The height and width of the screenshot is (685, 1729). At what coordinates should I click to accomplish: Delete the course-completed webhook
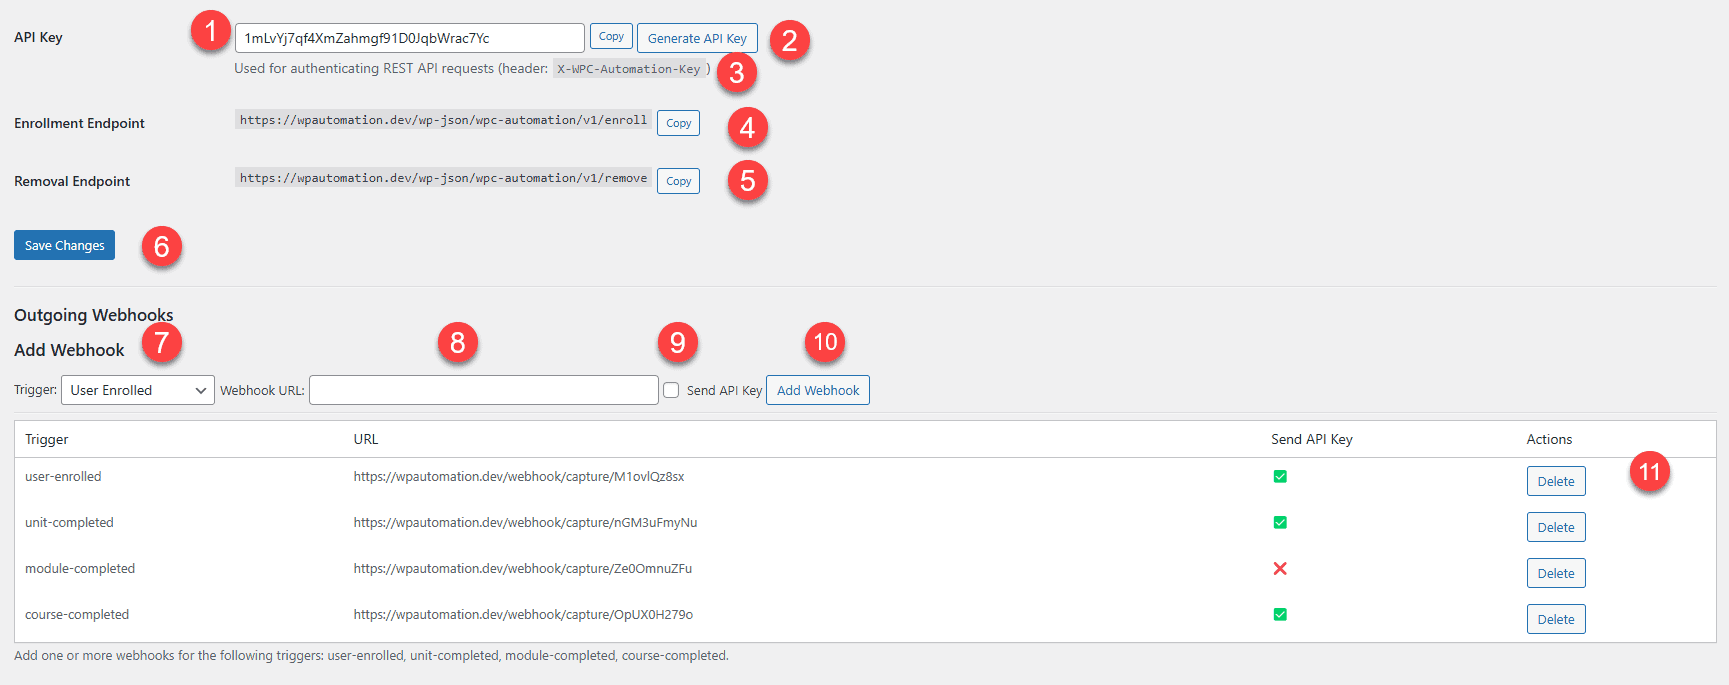1556,619
